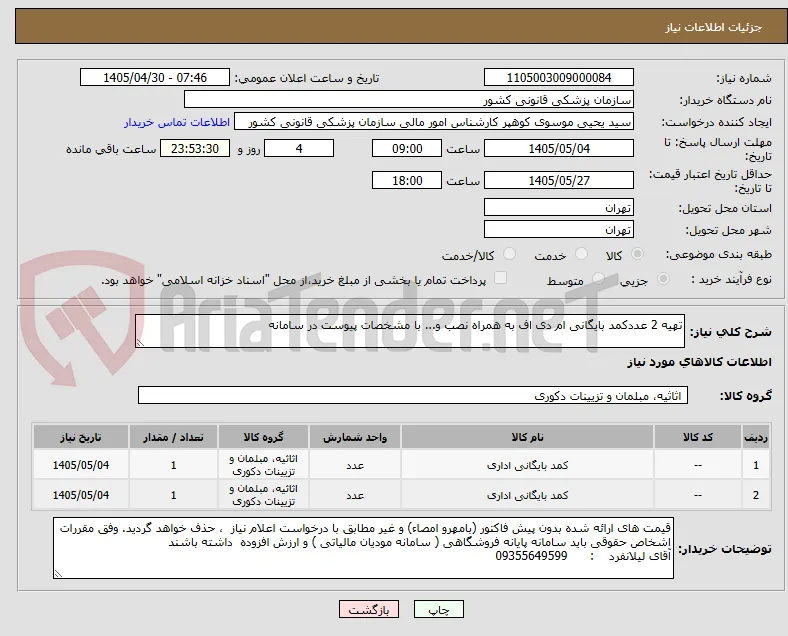Screen dimensions: 788x636
Task: Click کمد بایگانی اداری in row 2
Action: (527, 495)
